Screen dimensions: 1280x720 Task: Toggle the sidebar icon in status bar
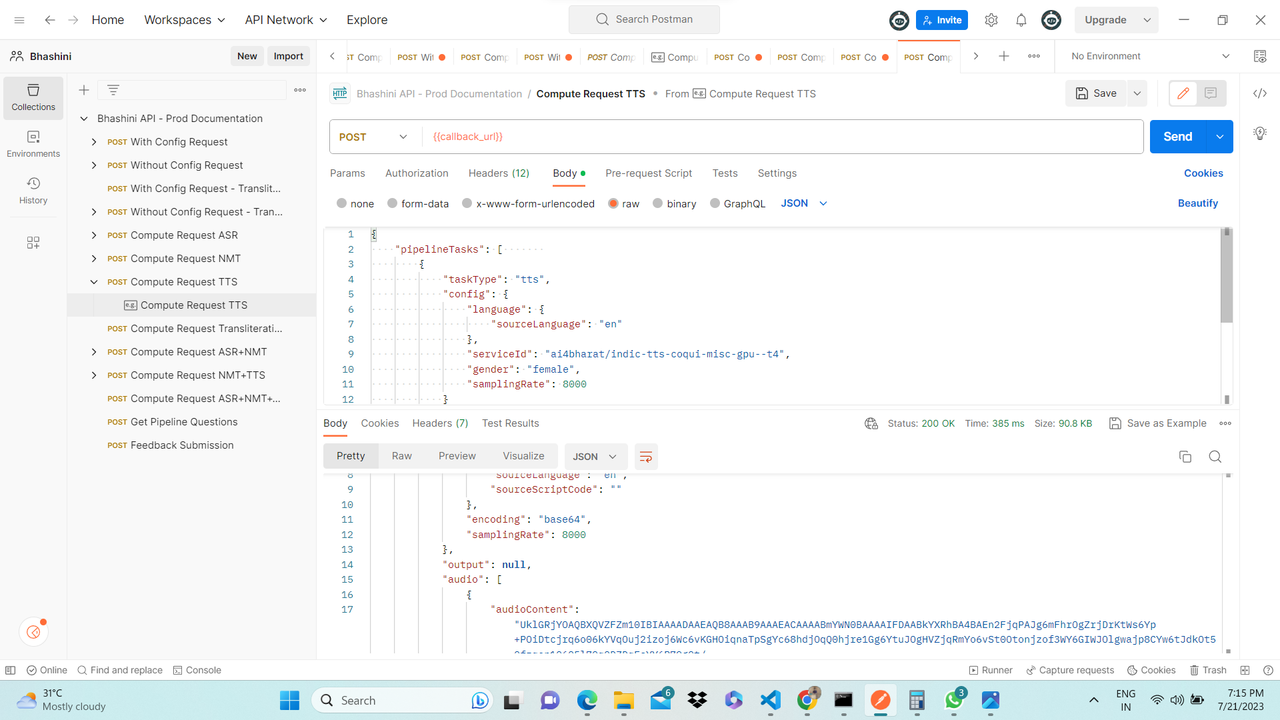[11, 670]
